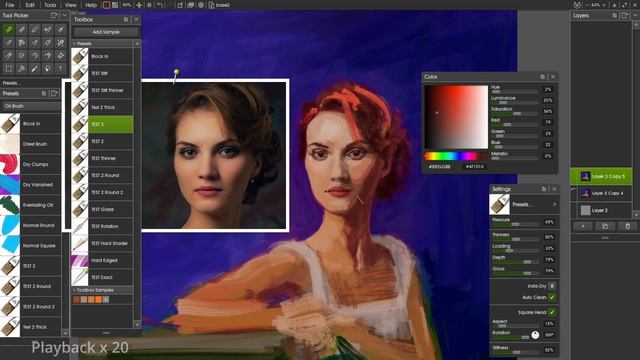The image size is (640, 360).
Task: Click the red square icon in top toolbar
Action: click(106, 5)
